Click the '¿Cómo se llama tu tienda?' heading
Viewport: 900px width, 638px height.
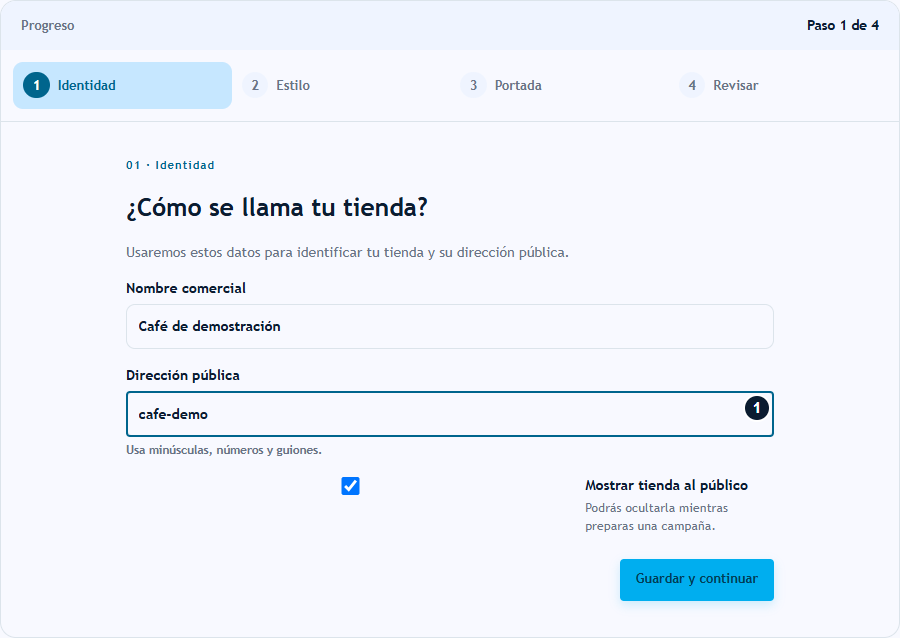277,207
